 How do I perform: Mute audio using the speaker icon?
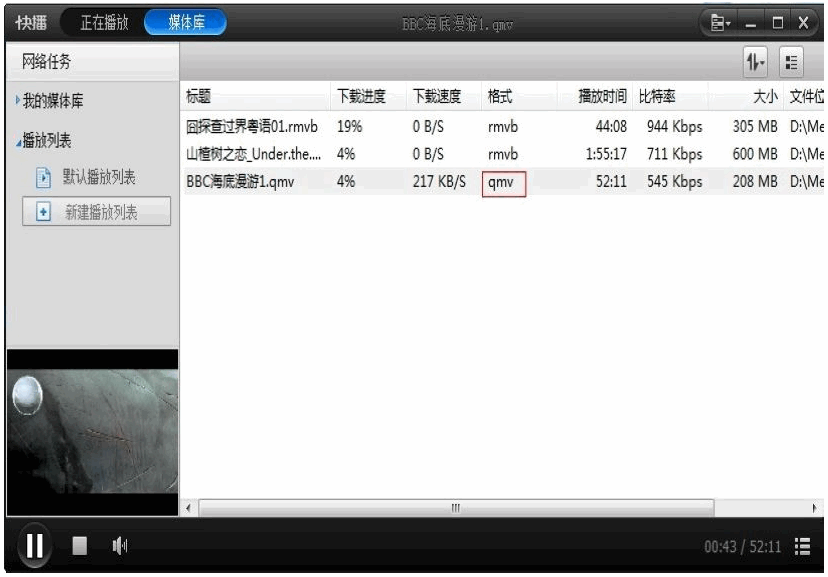pyautogui.click(x=120, y=546)
